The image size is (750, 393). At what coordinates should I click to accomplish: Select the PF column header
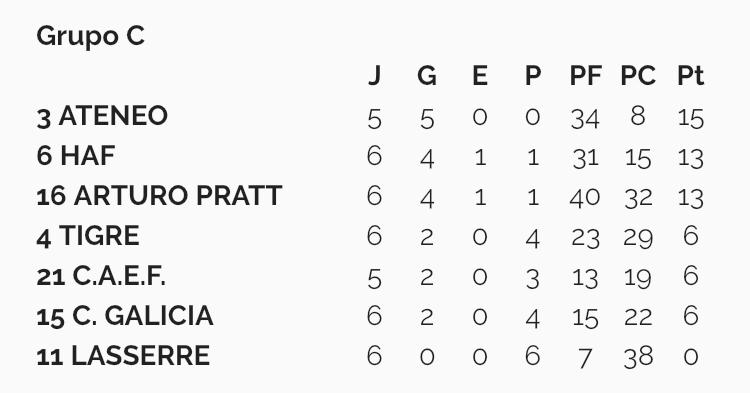tap(585, 76)
